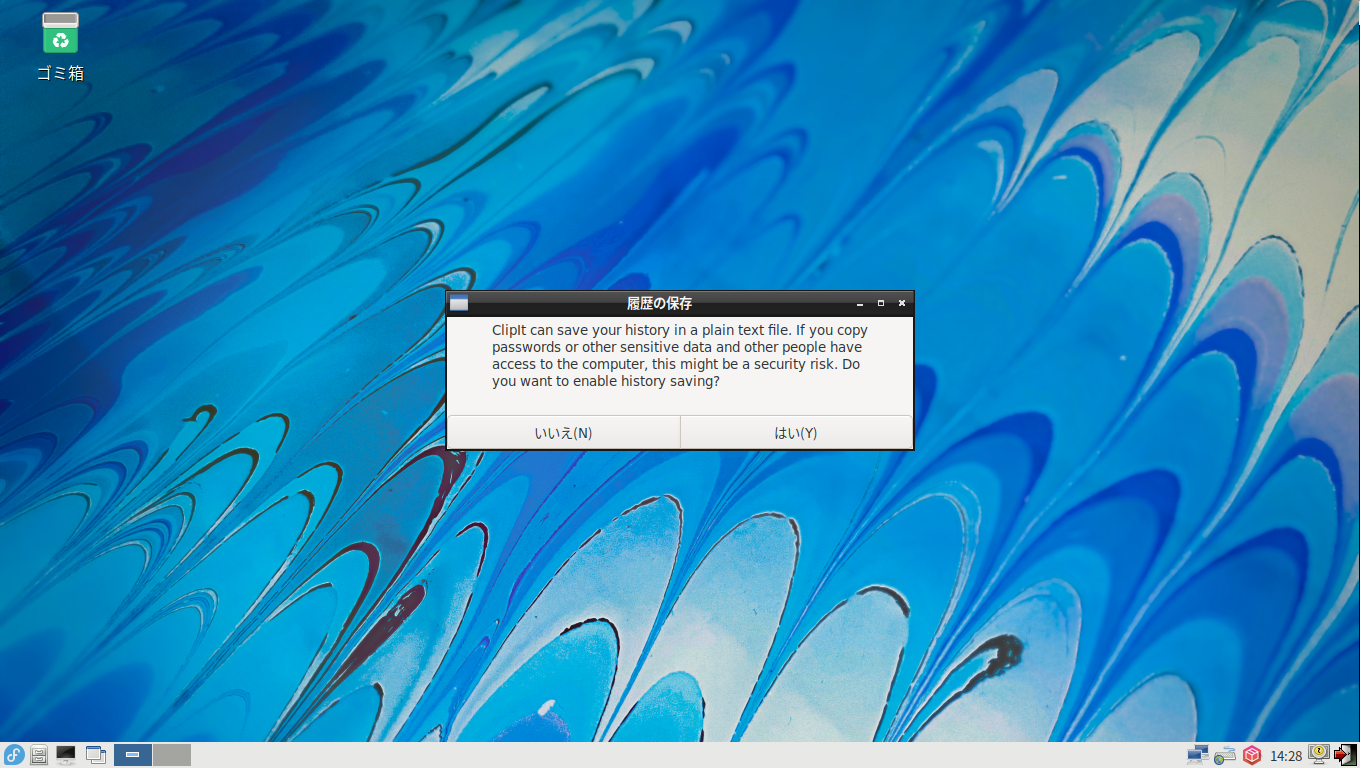Open the ゴミ箱 trash icon on the desktop
Viewport: 1360px width, 768px height.
click(x=60, y=46)
